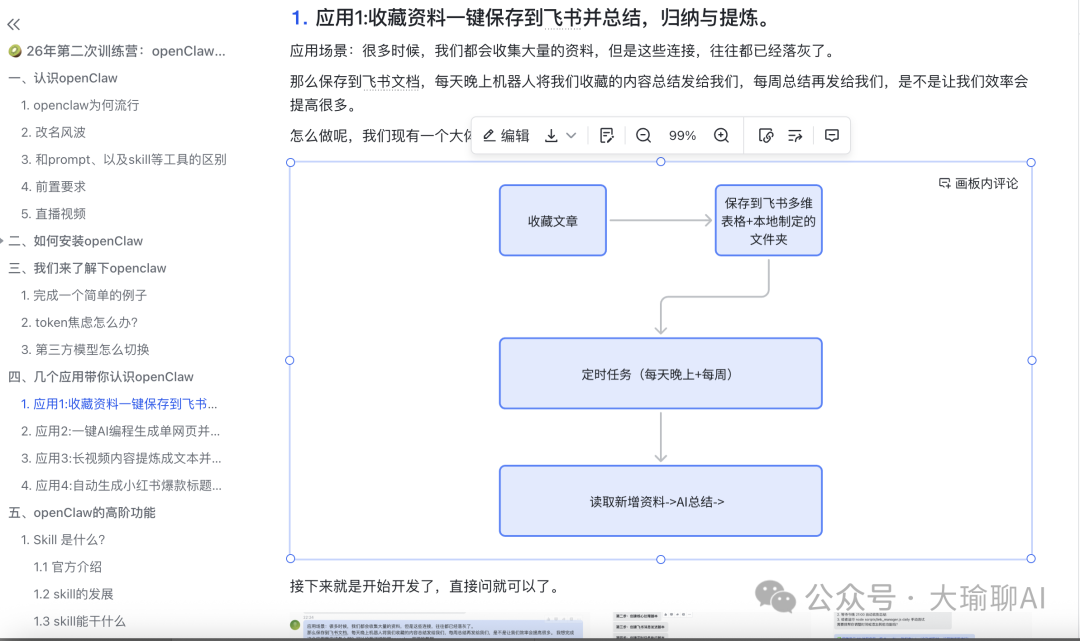This screenshot has width=1080, height=641.
Task: Open 2. token焦虑怎么办? outline entry
Action: (85, 322)
